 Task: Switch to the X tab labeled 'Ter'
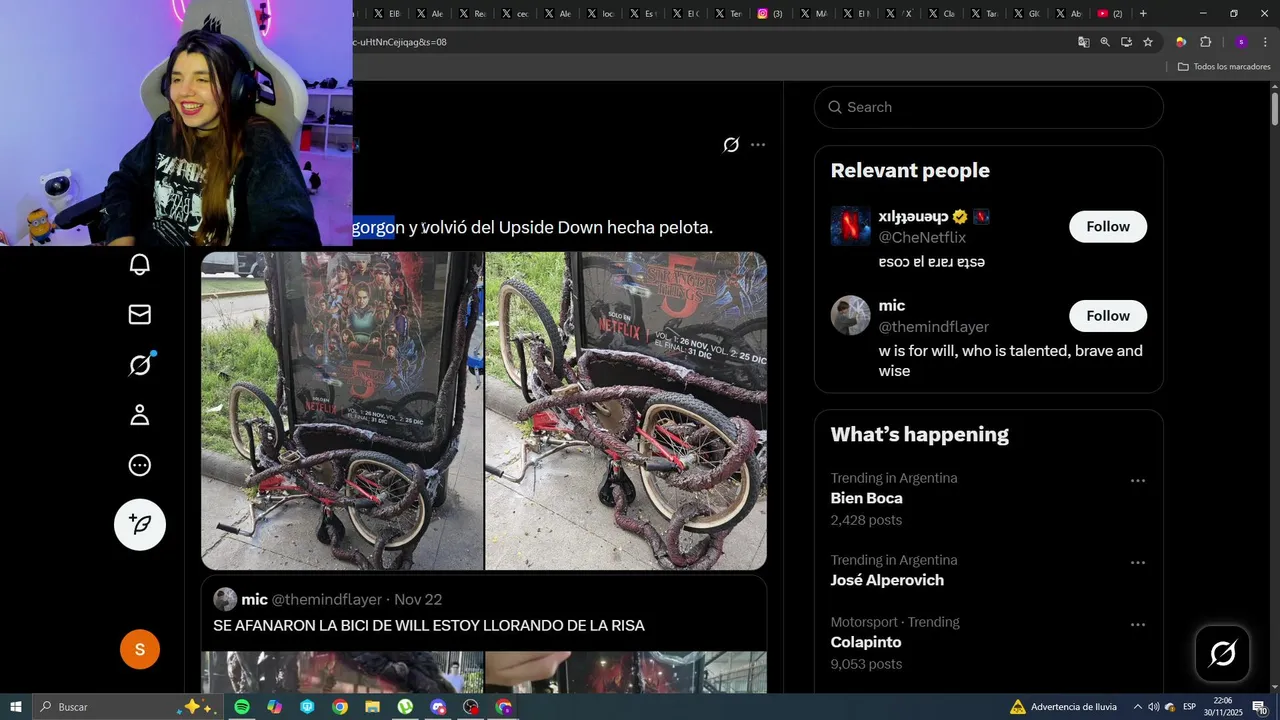coord(728,14)
